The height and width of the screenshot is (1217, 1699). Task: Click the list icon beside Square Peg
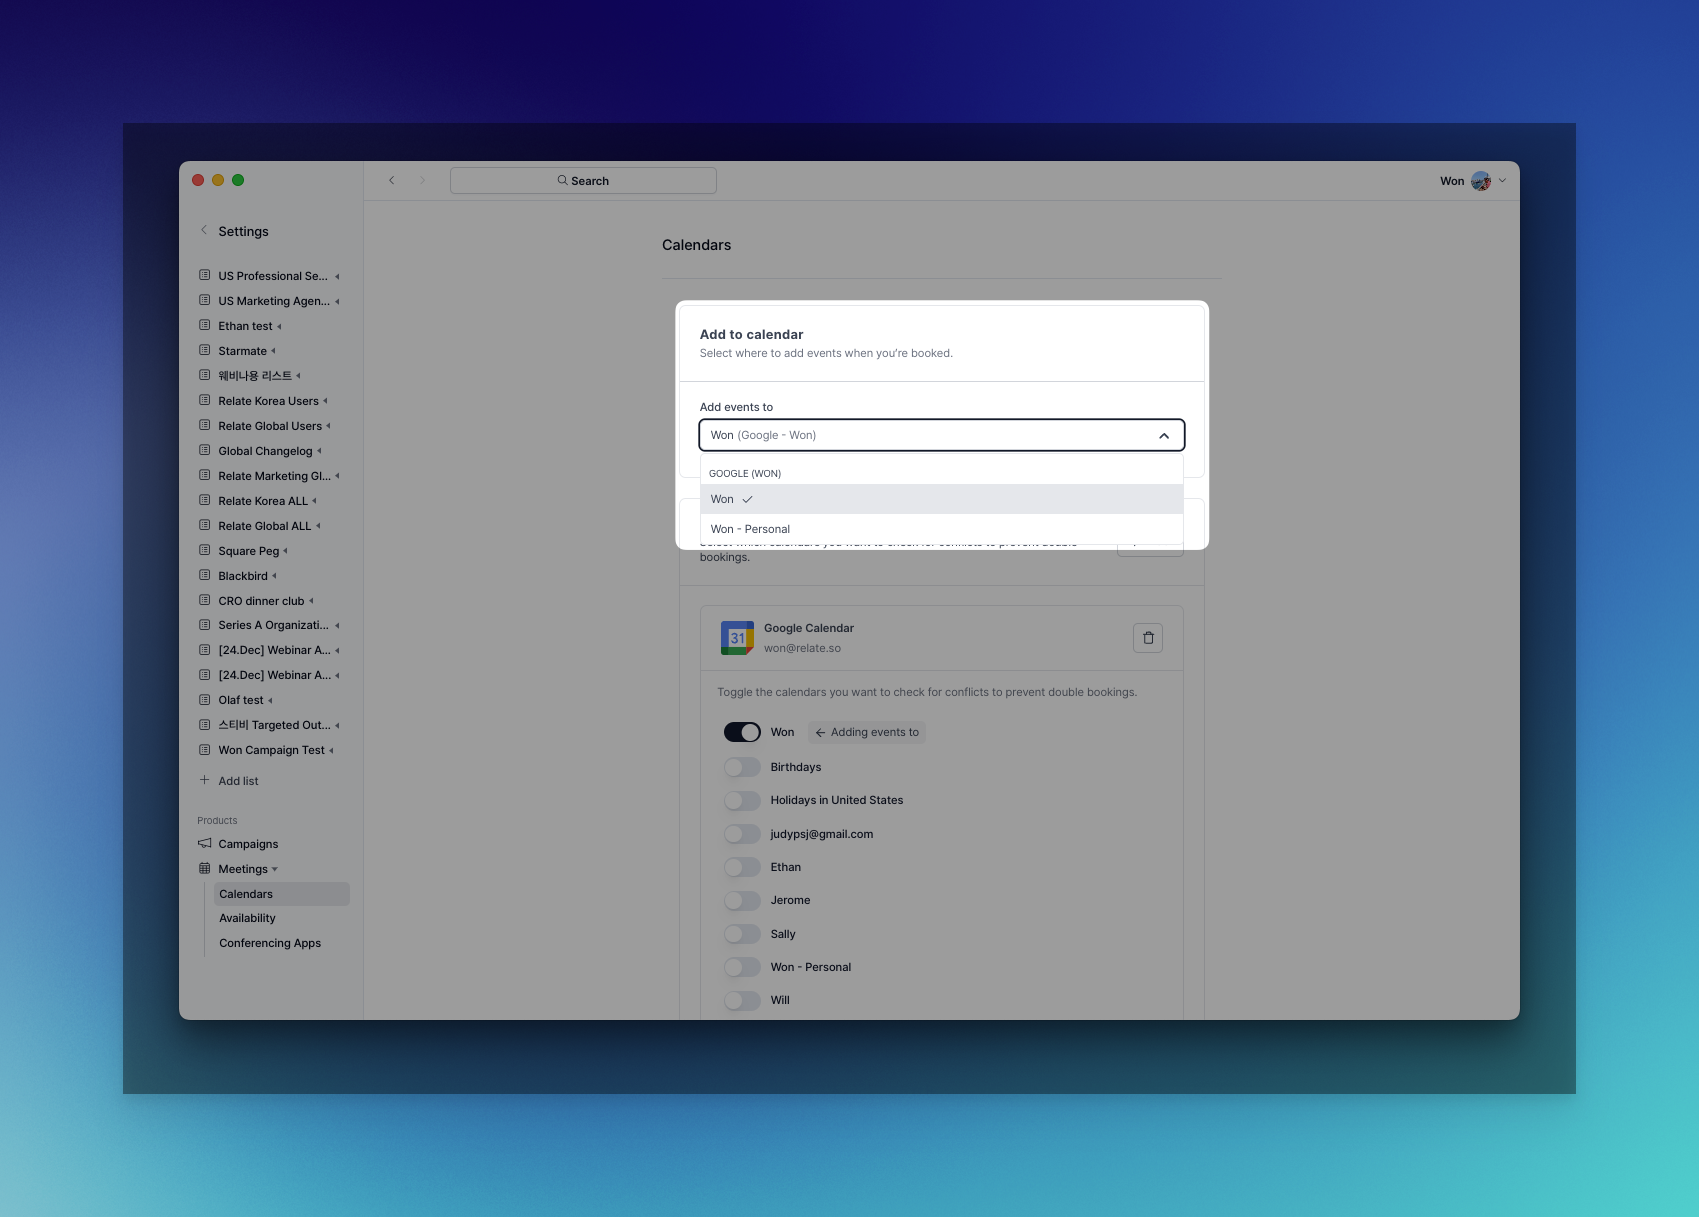tap(204, 550)
